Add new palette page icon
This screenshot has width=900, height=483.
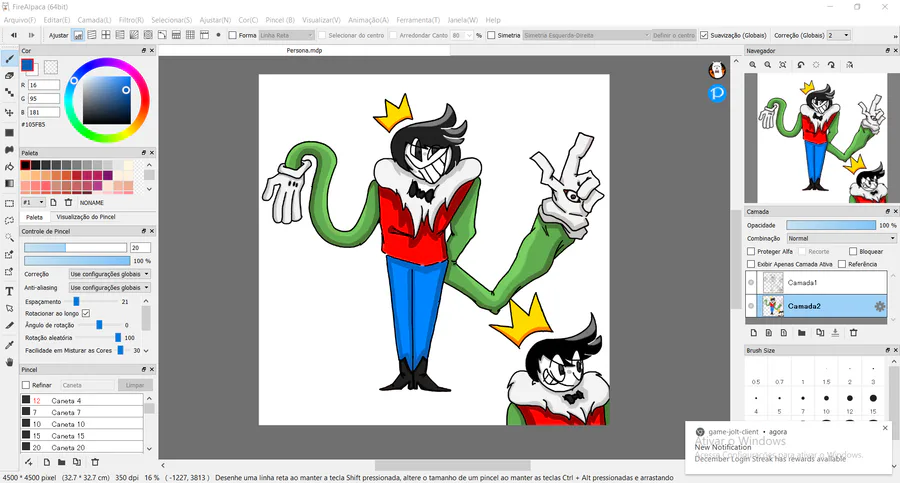(x=53, y=202)
